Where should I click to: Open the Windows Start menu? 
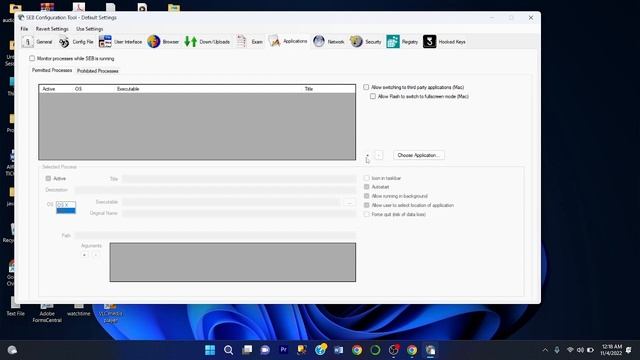coord(210,350)
